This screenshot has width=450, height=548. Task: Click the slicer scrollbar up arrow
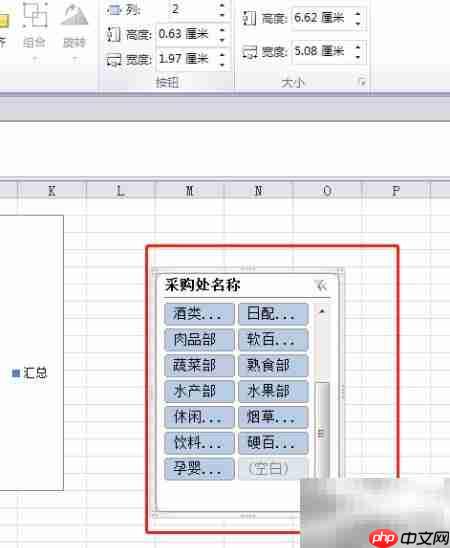[x=322, y=311]
